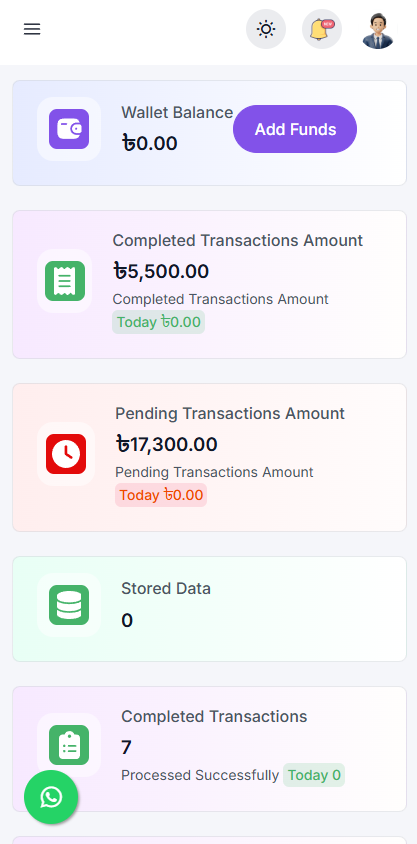Open WhatsApp chat floating button
This screenshot has width=417, height=844.
tap(51, 797)
